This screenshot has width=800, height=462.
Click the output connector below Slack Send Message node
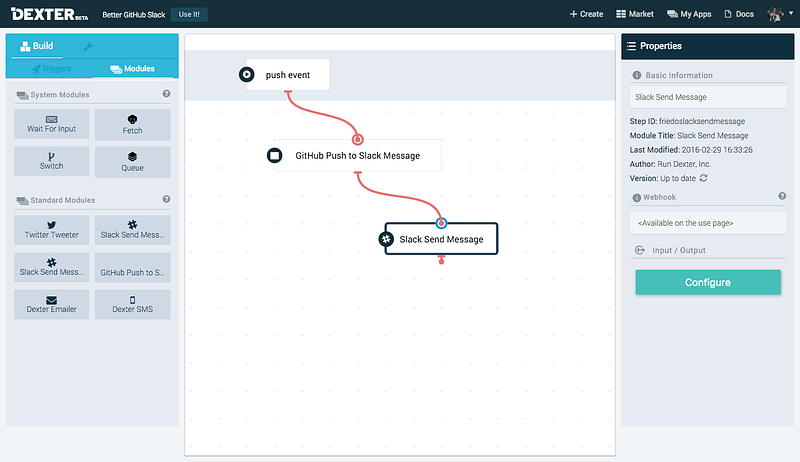tap(441, 260)
